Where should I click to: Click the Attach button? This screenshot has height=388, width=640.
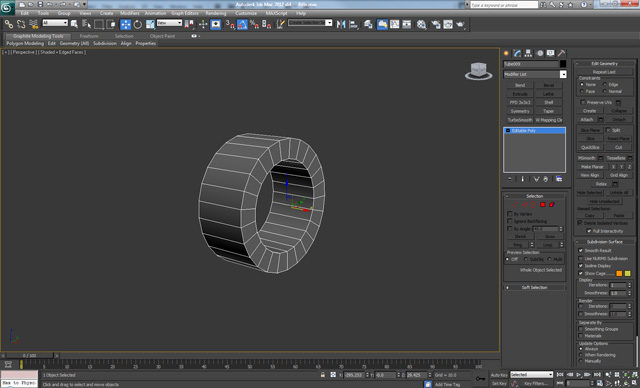pyautogui.click(x=587, y=120)
